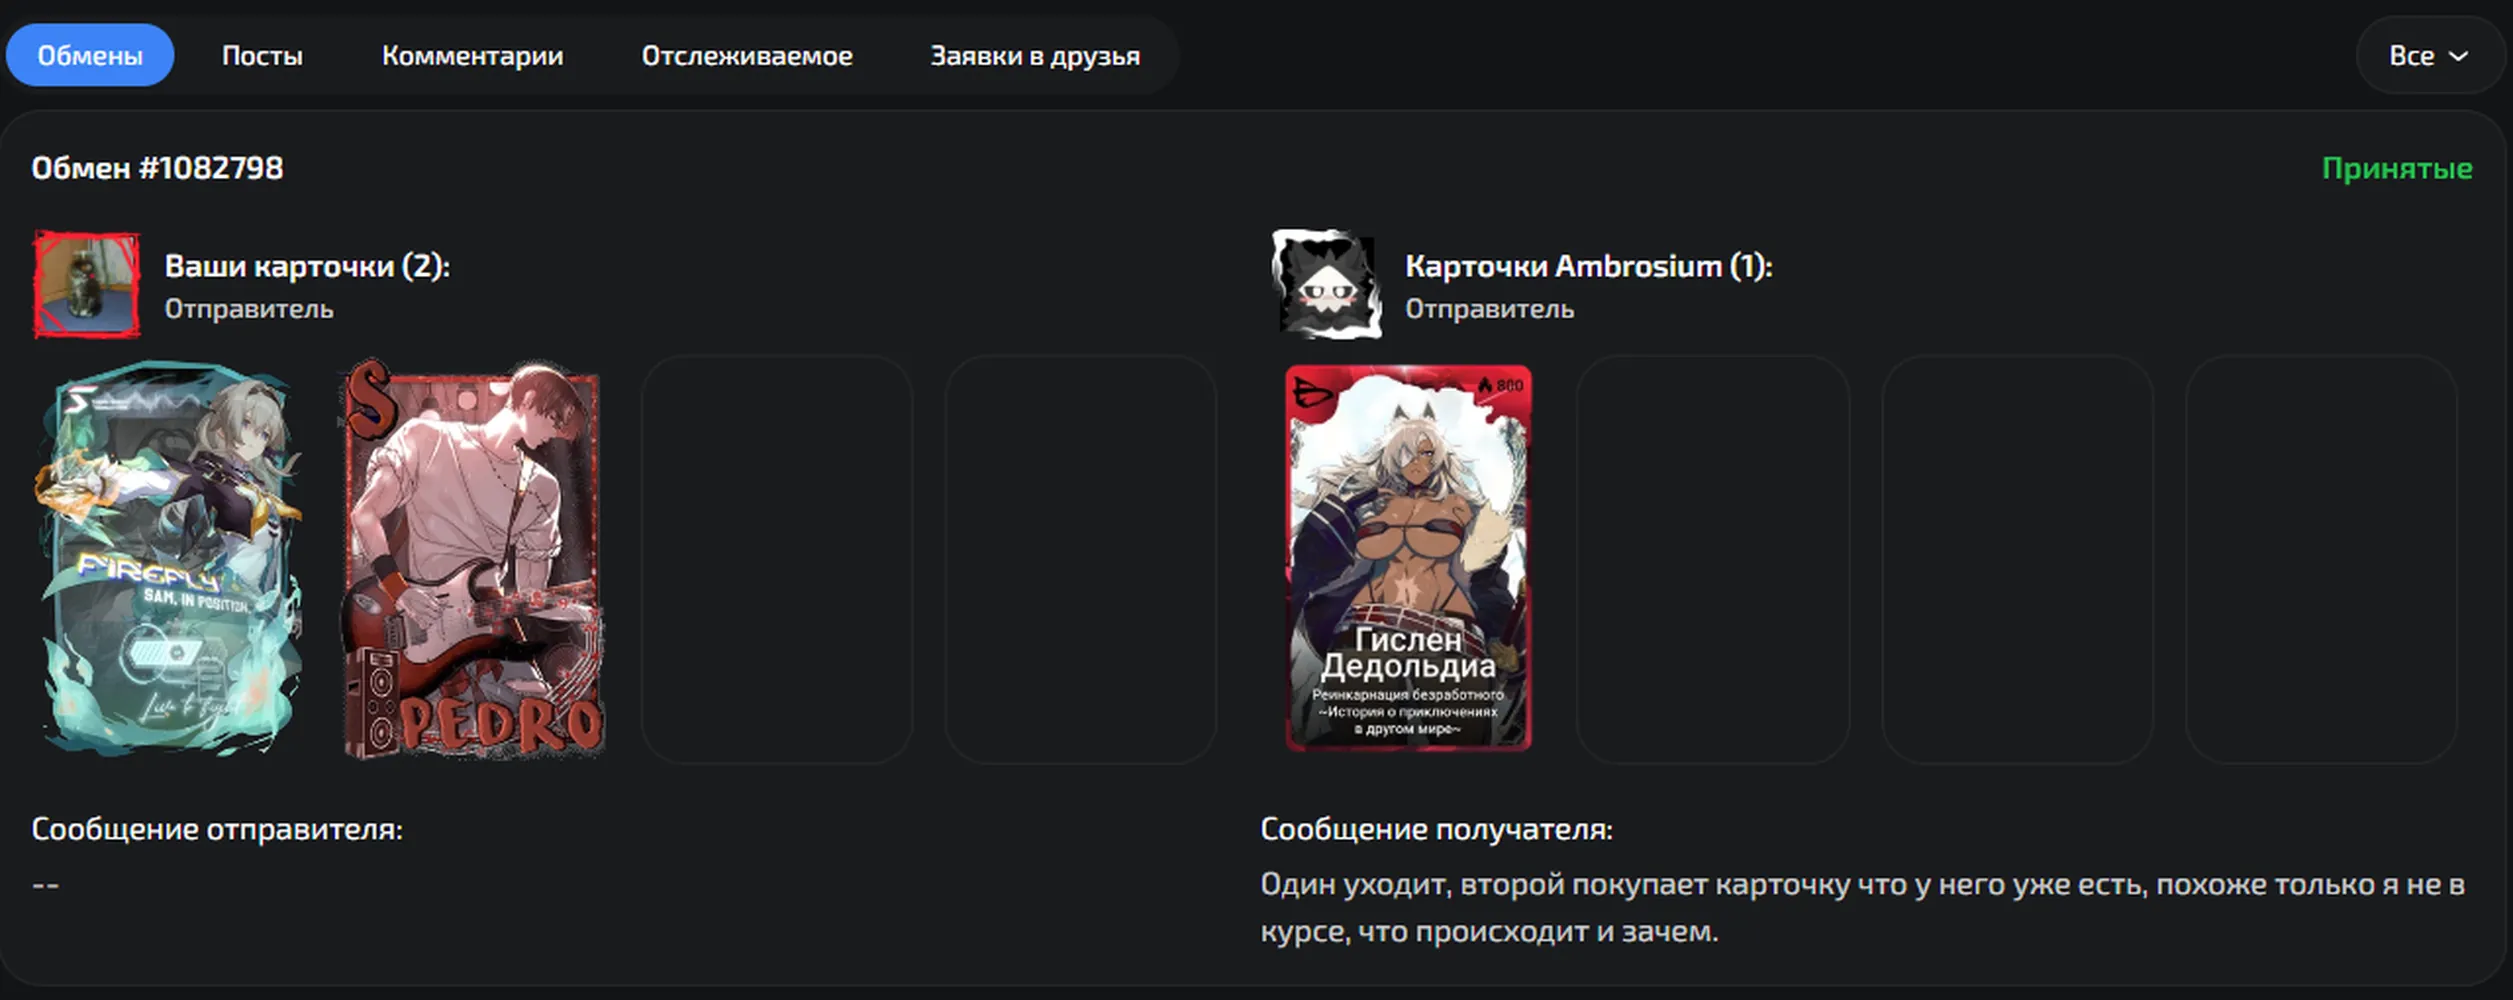
Task: Open the Ambrosium user avatar
Action: click(x=1327, y=285)
